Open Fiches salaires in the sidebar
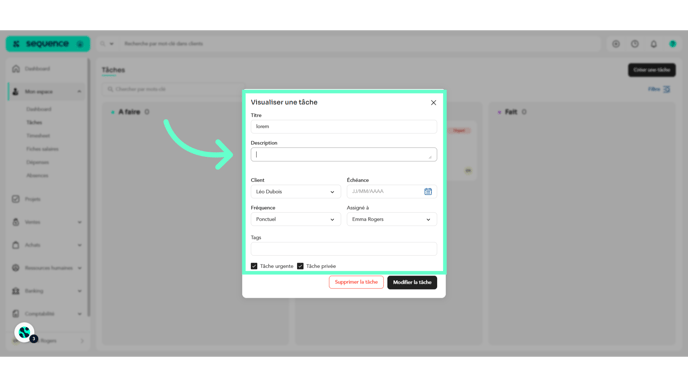 pyautogui.click(x=42, y=149)
